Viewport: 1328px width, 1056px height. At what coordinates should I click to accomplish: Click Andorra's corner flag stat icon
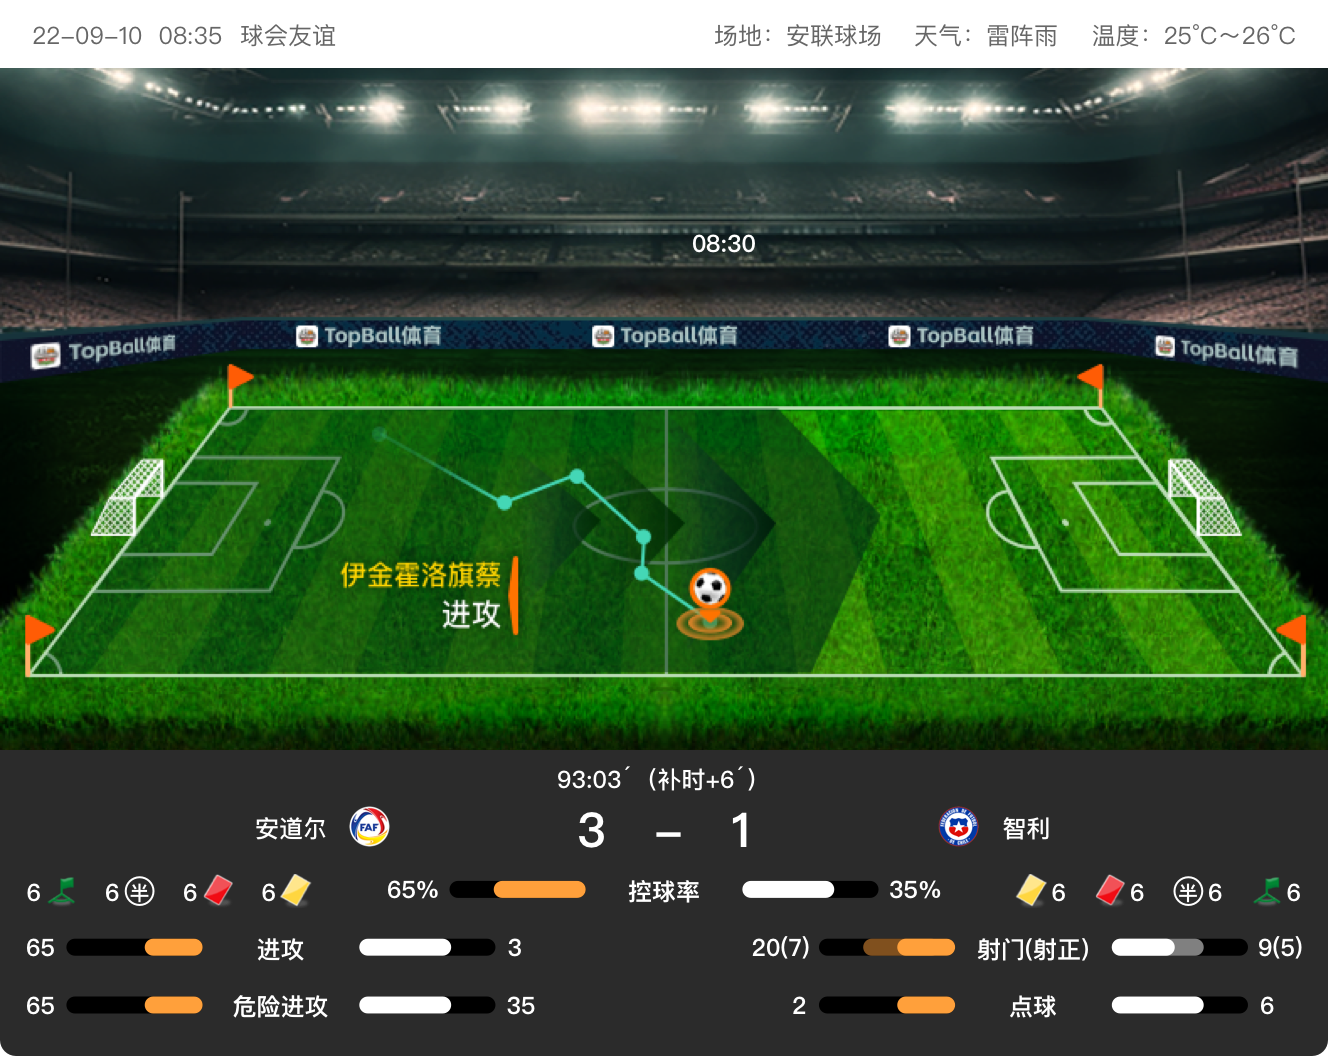click(62, 890)
